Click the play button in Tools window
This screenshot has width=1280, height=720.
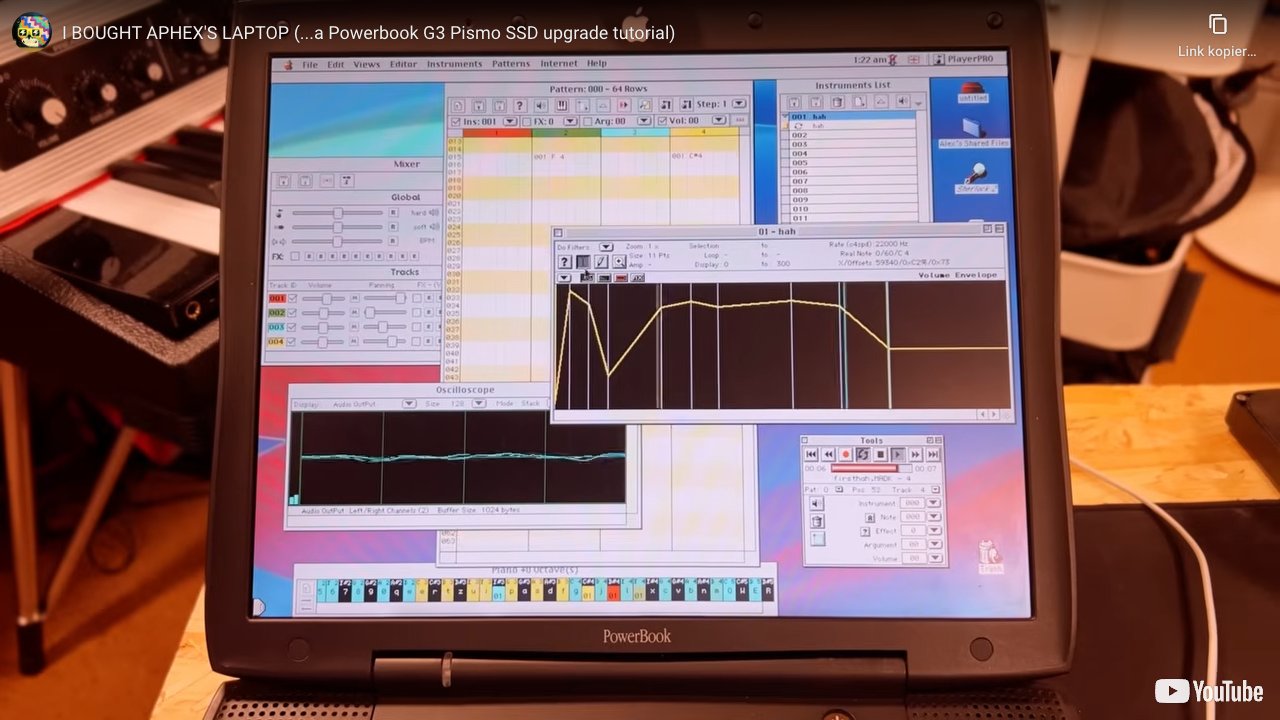pyautogui.click(x=898, y=454)
